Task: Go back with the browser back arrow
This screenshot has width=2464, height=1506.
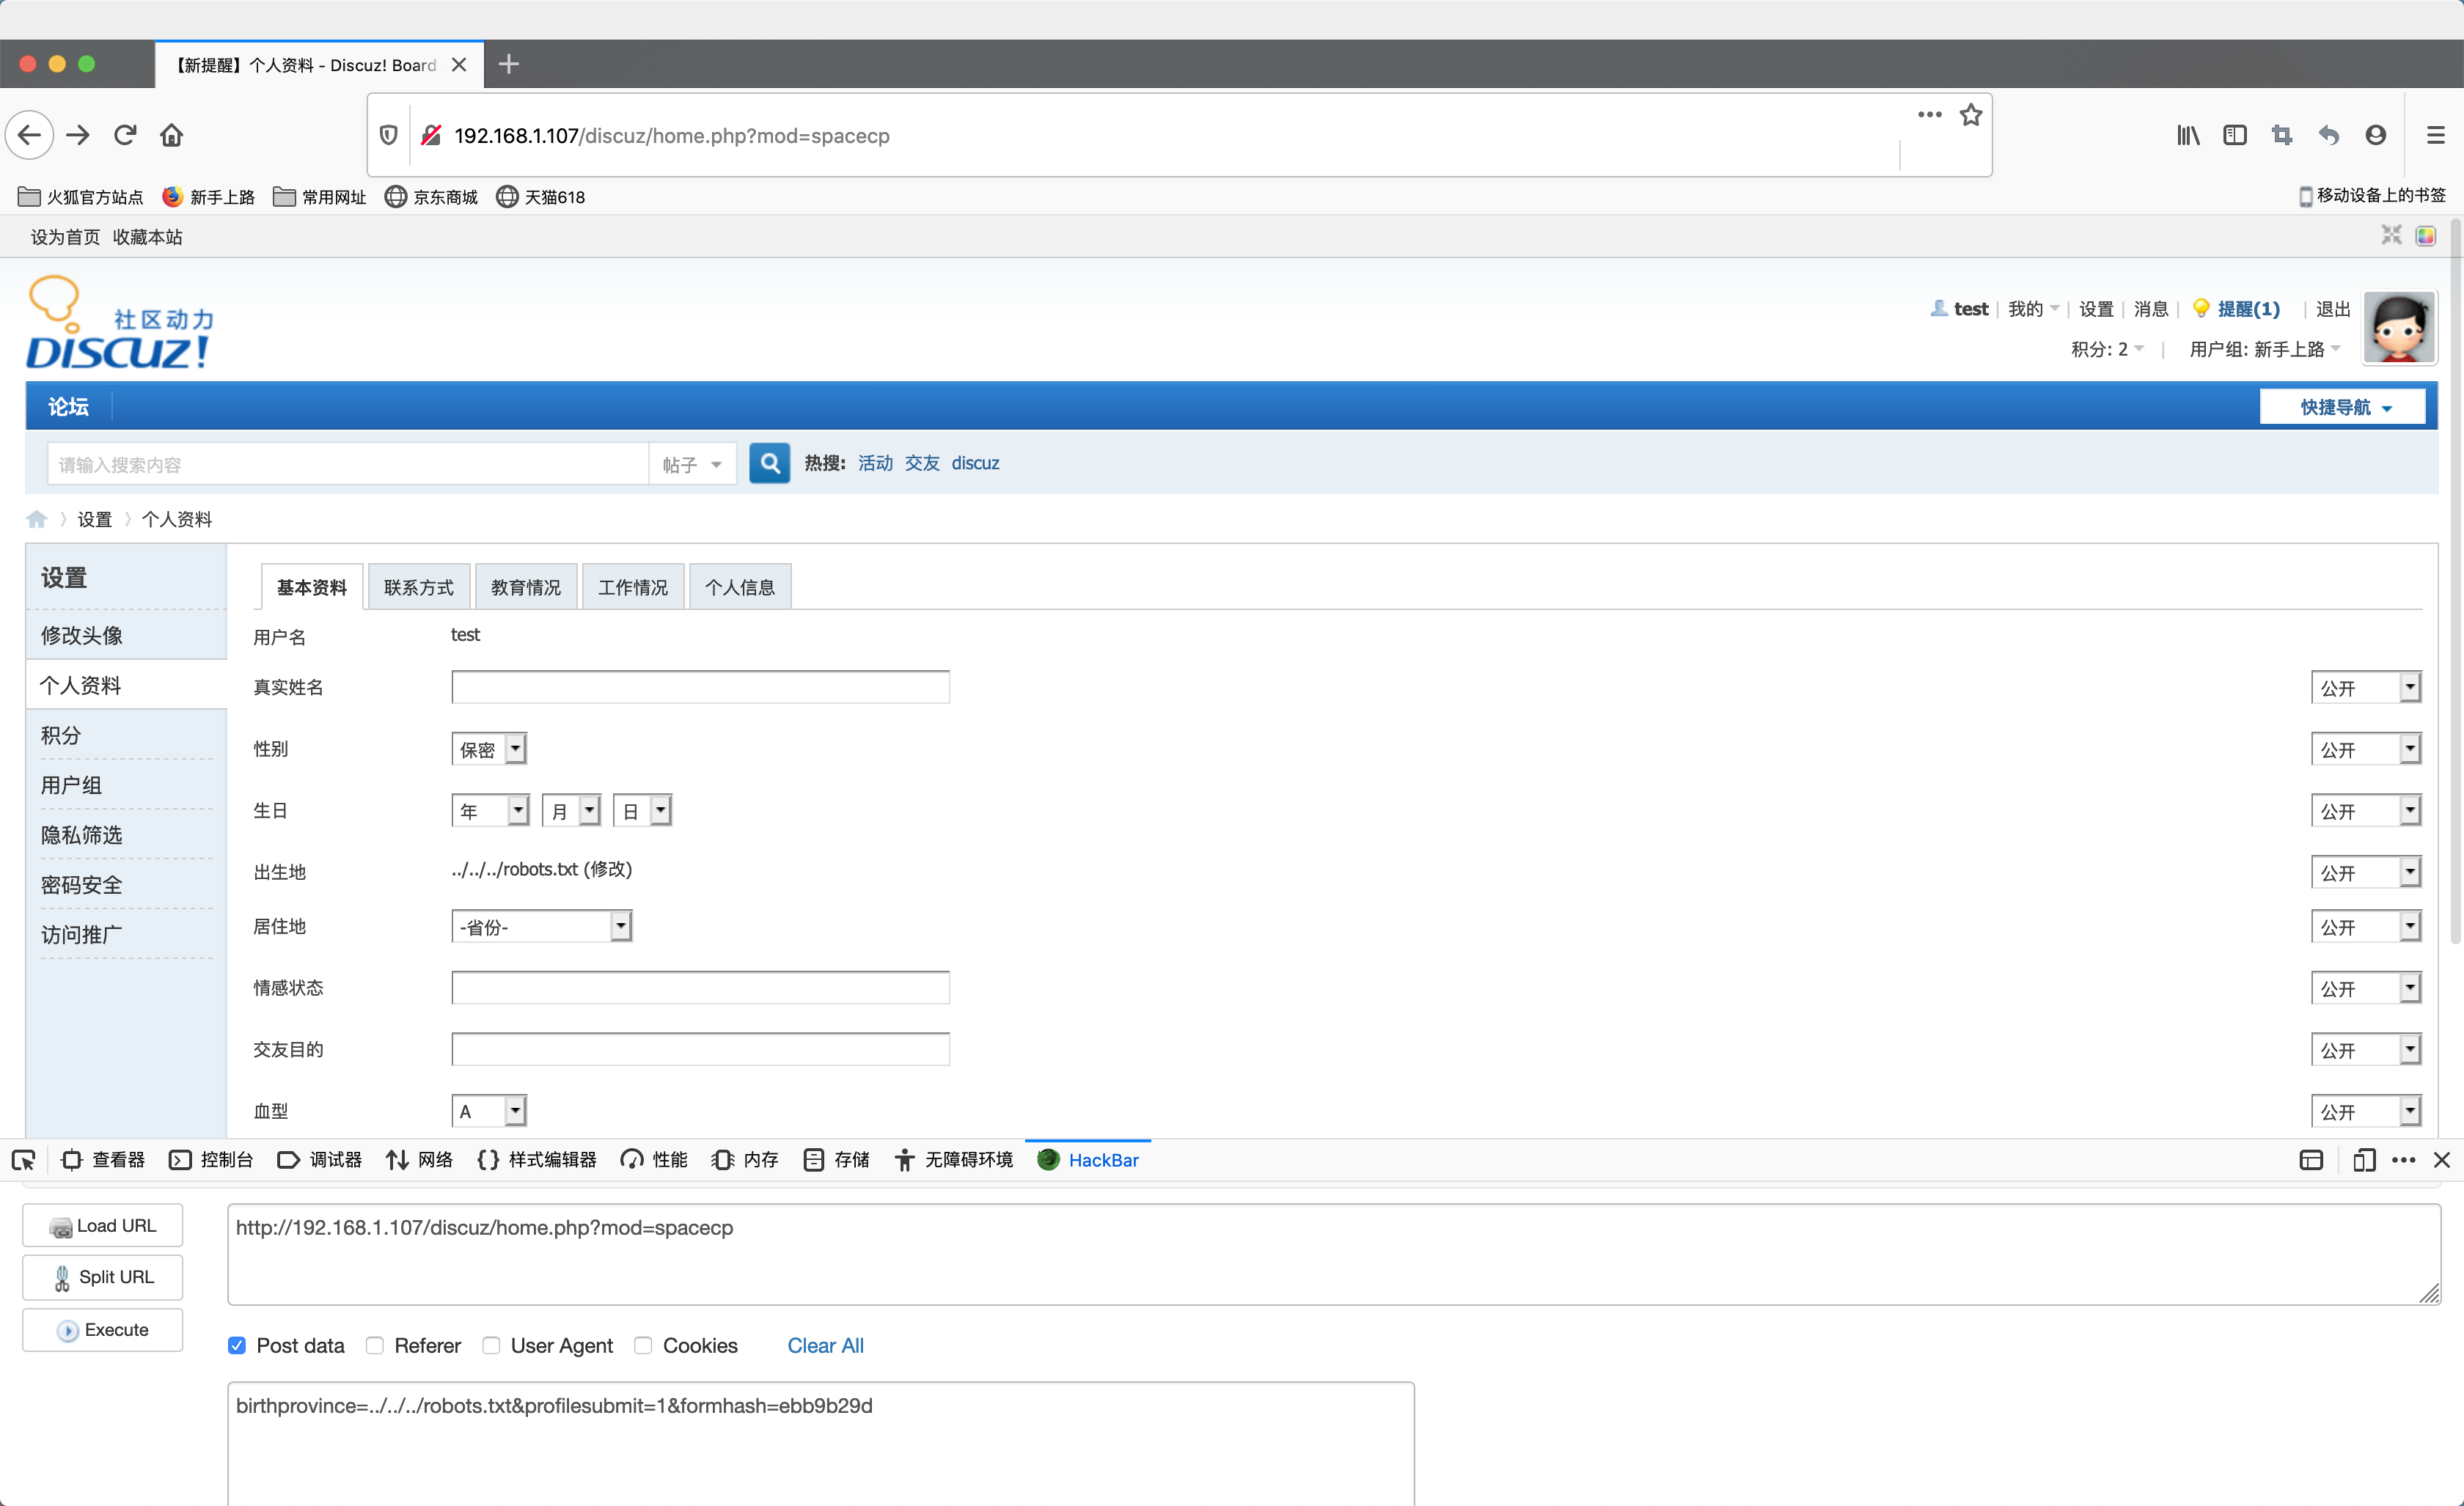Action: pyautogui.click(x=30, y=135)
